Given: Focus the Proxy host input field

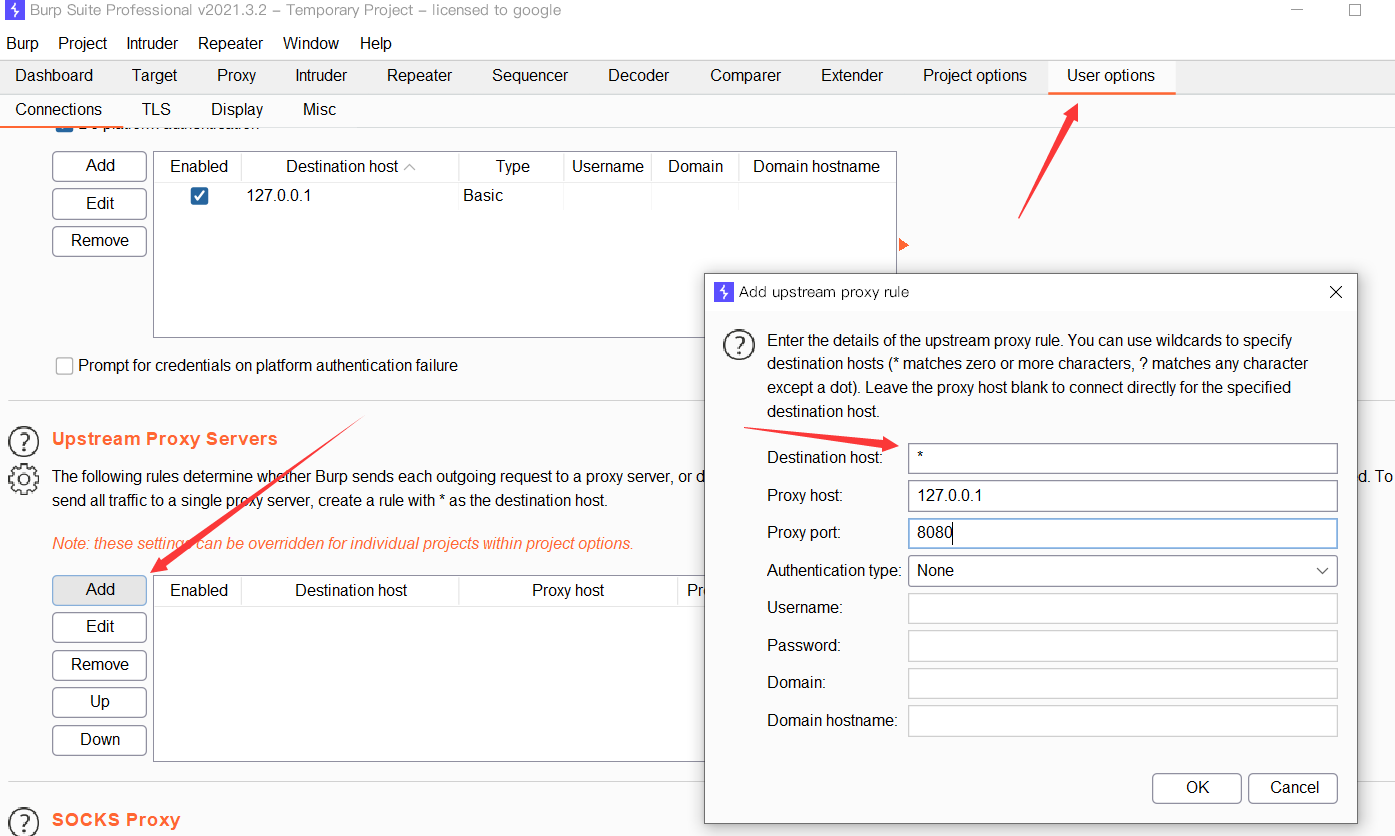Looking at the screenshot, I should [1122, 496].
